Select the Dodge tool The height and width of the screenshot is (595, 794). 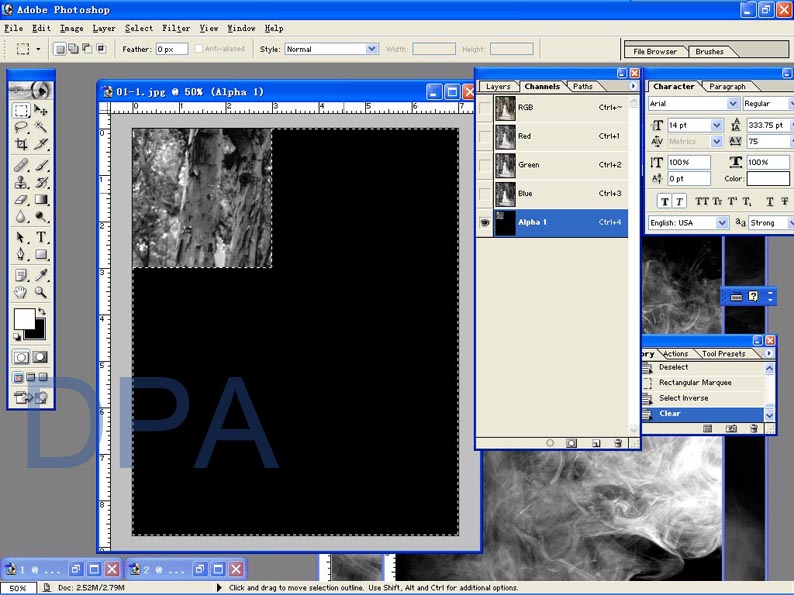(x=41, y=217)
